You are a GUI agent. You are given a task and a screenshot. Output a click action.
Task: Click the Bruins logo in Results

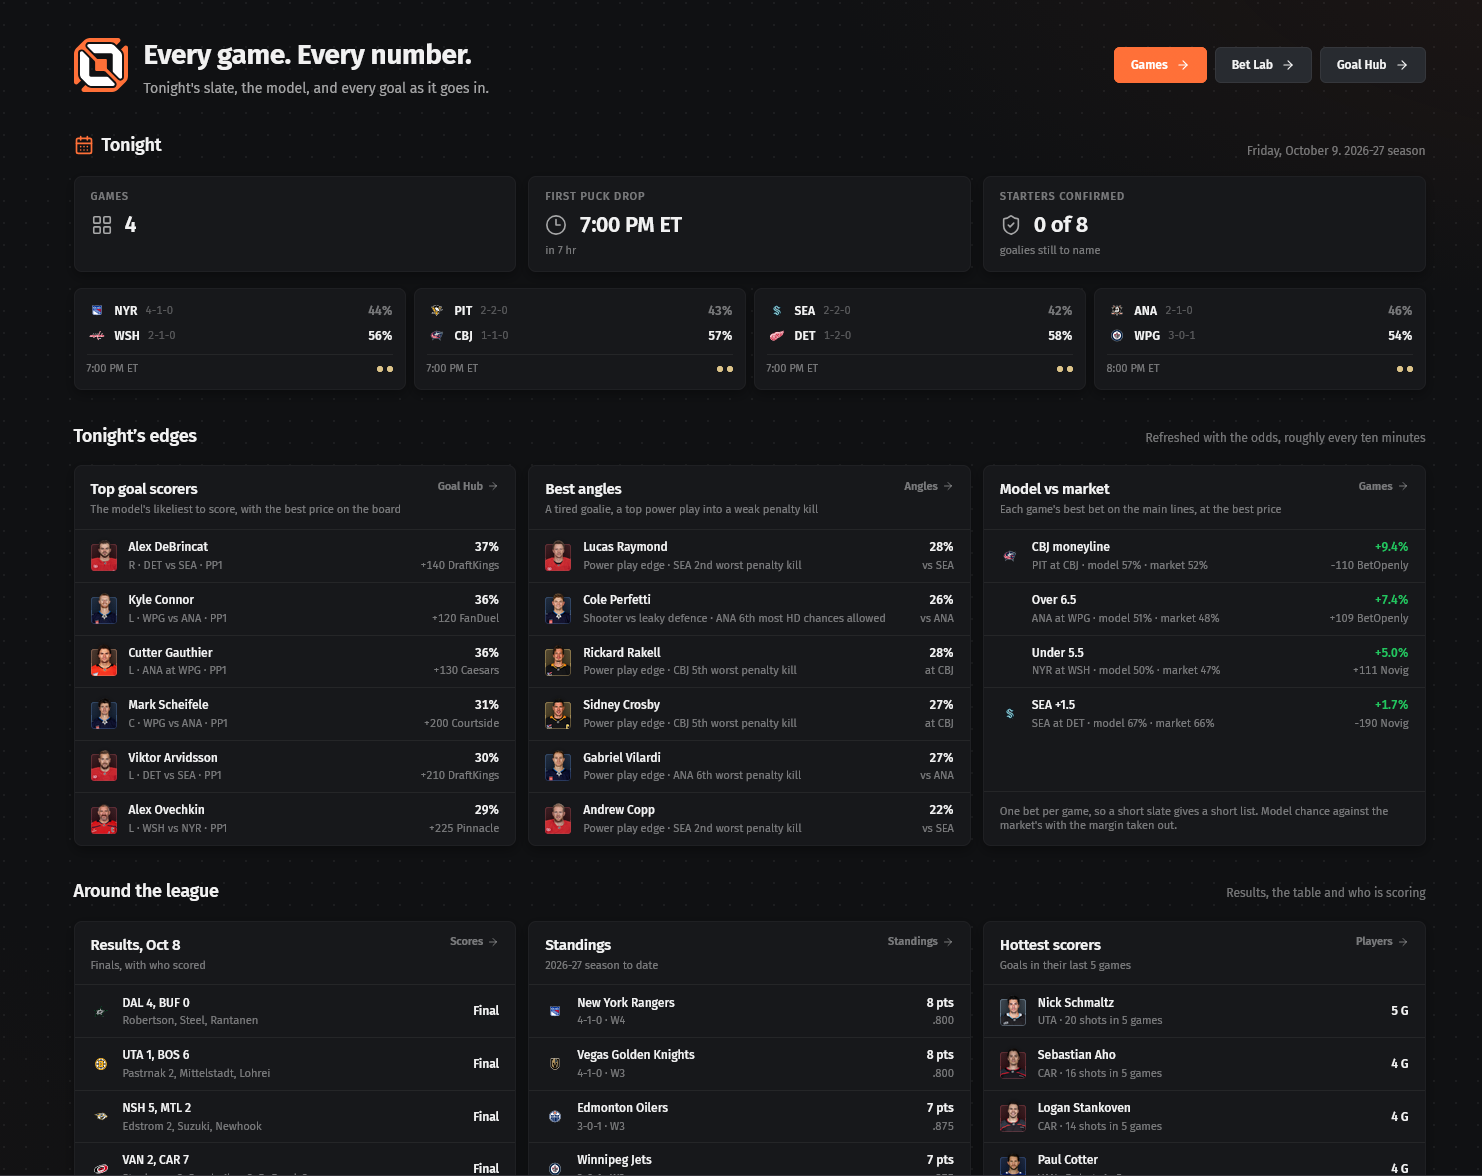(x=101, y=1064)
